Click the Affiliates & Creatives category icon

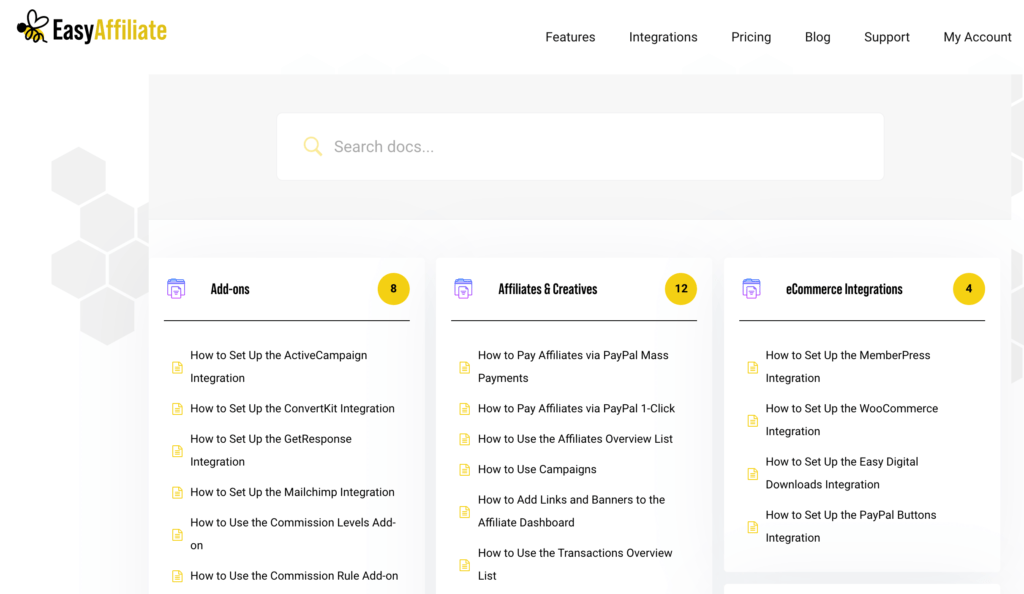coord(463,289)
